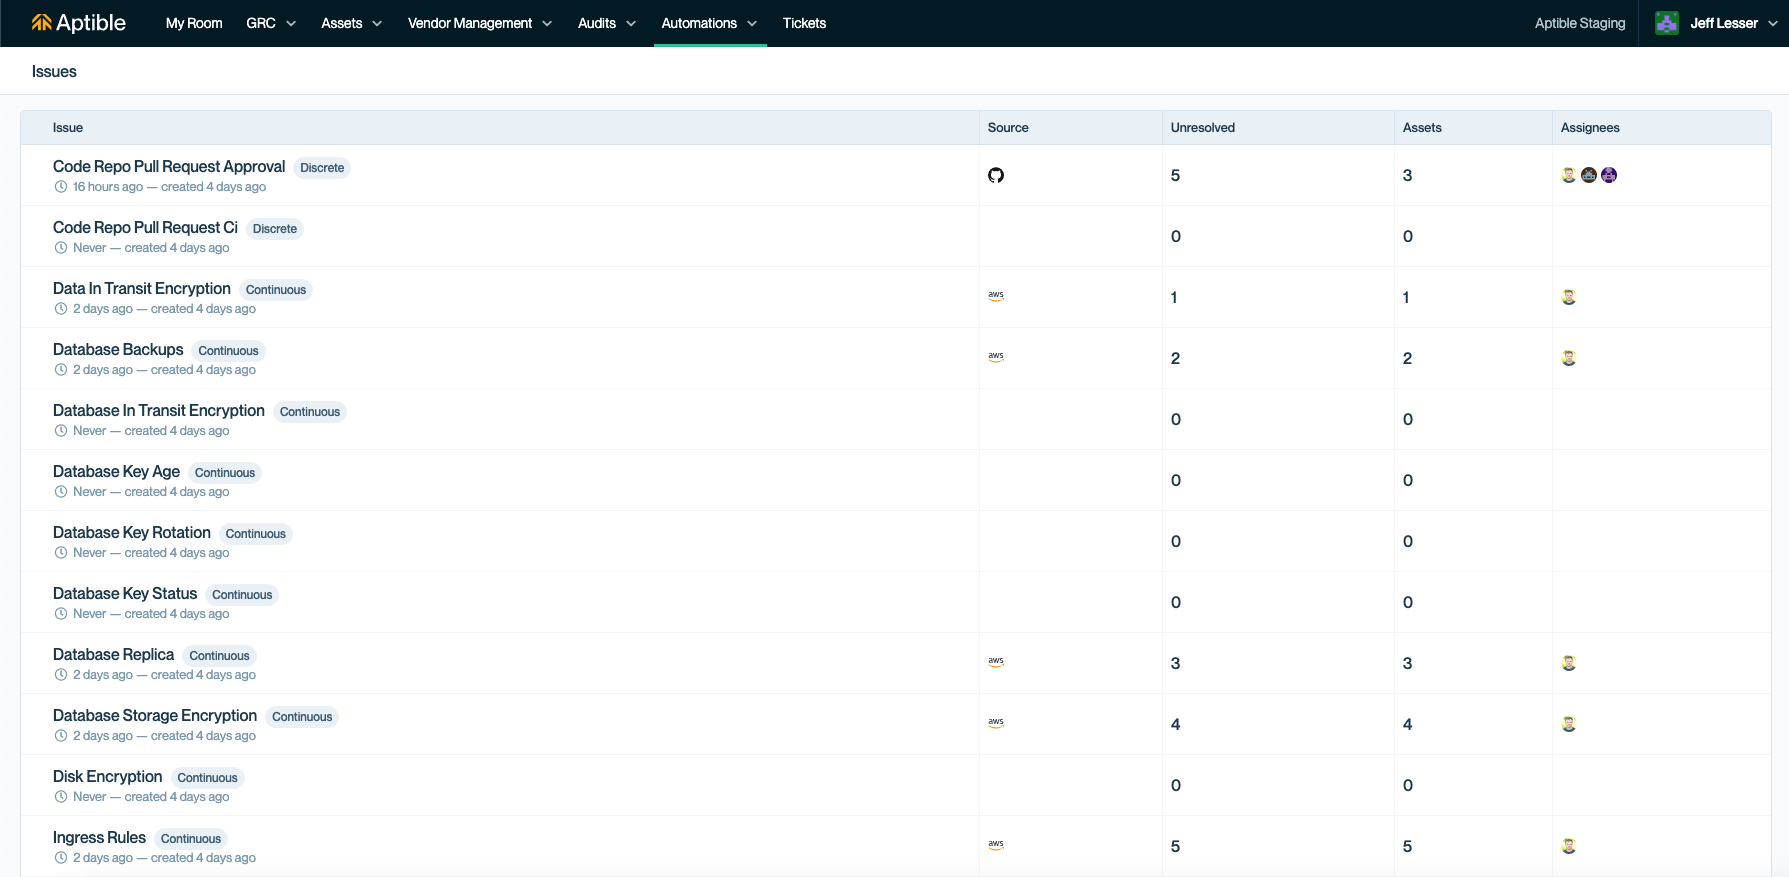Click clock icon under Database Backups
This screenshot has height=877, width=1789.
61,370
